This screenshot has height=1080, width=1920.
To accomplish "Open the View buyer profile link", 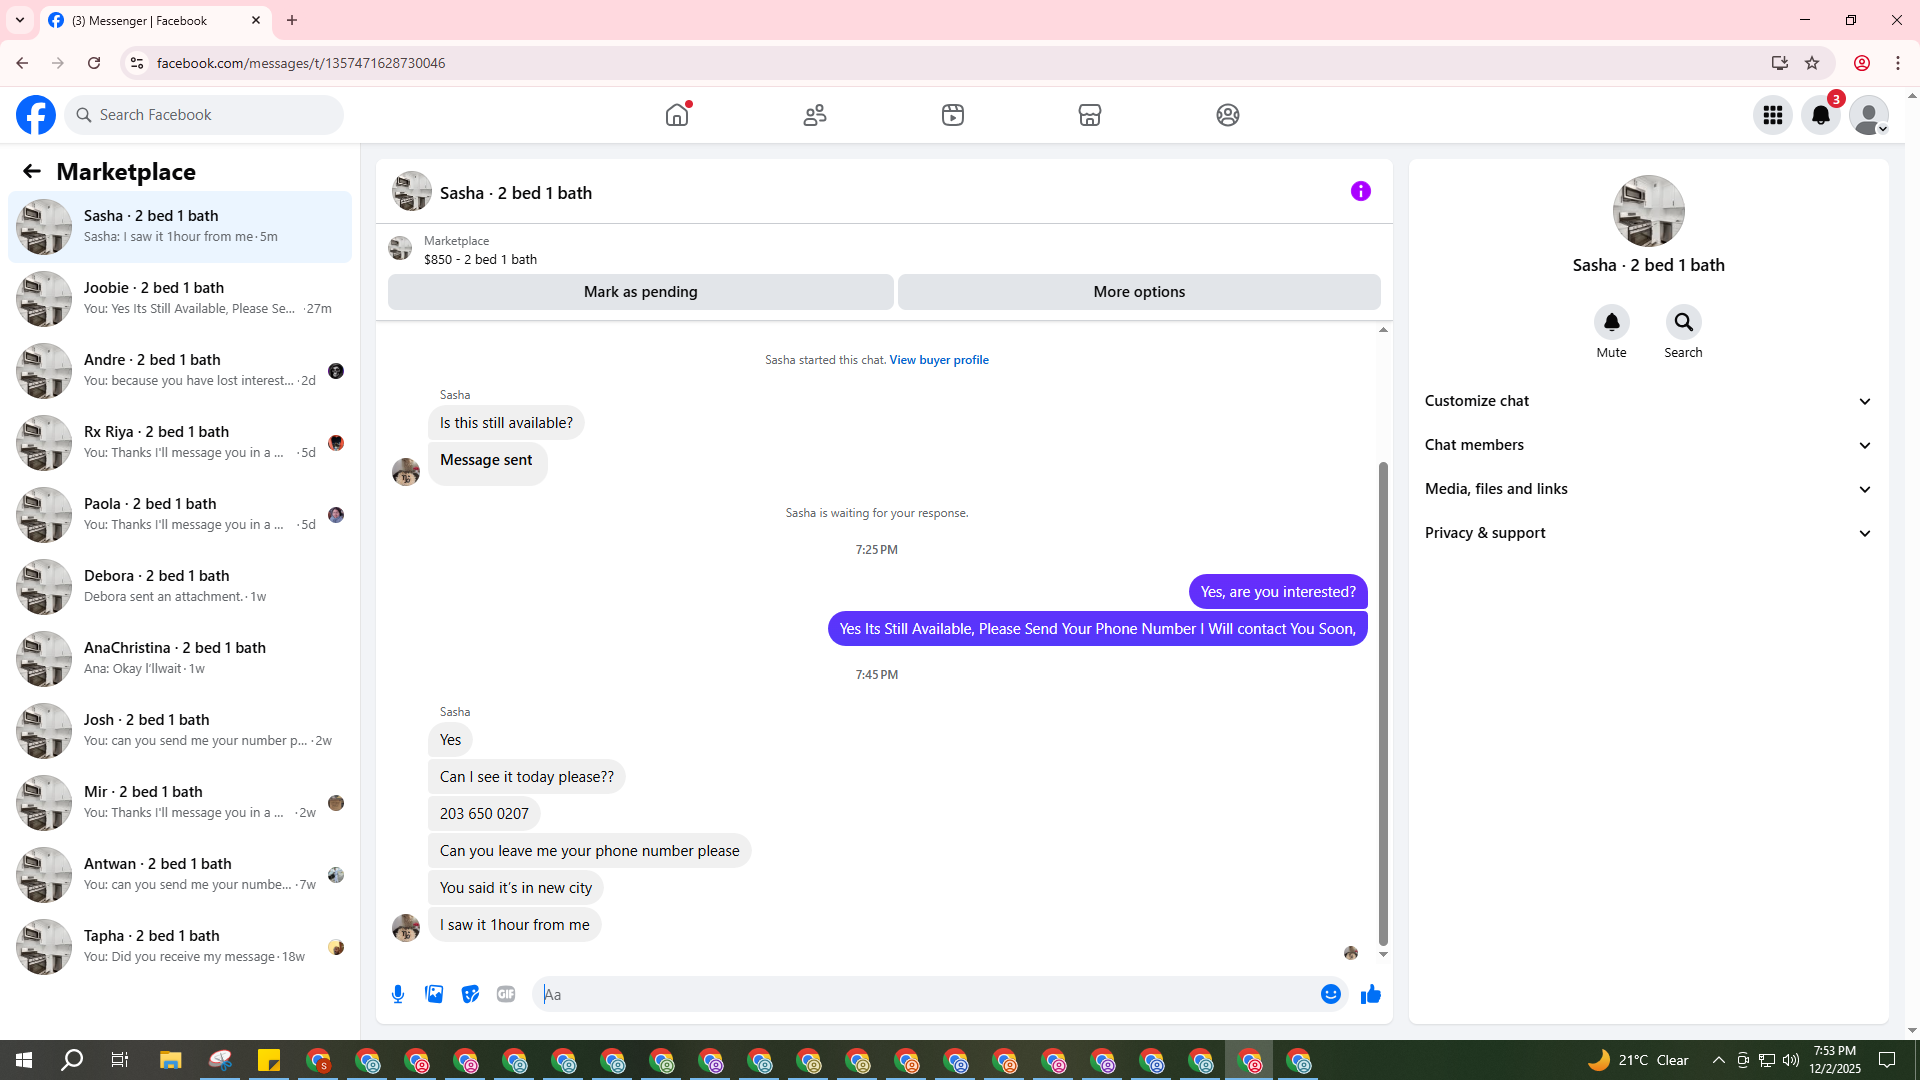I will click(x=938, y=360).
